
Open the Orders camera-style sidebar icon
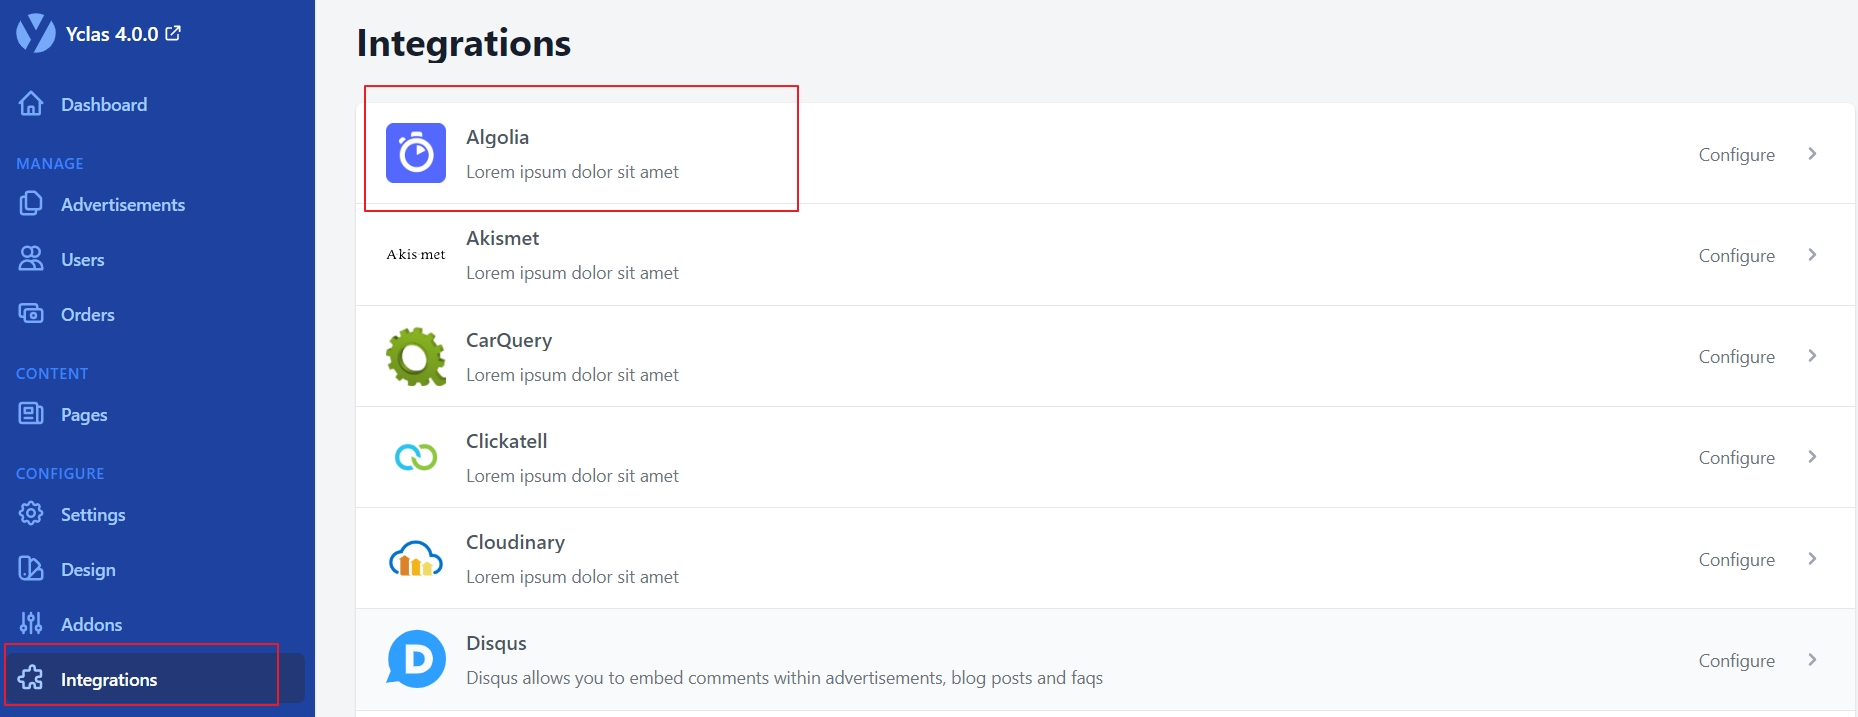point(31,313)
